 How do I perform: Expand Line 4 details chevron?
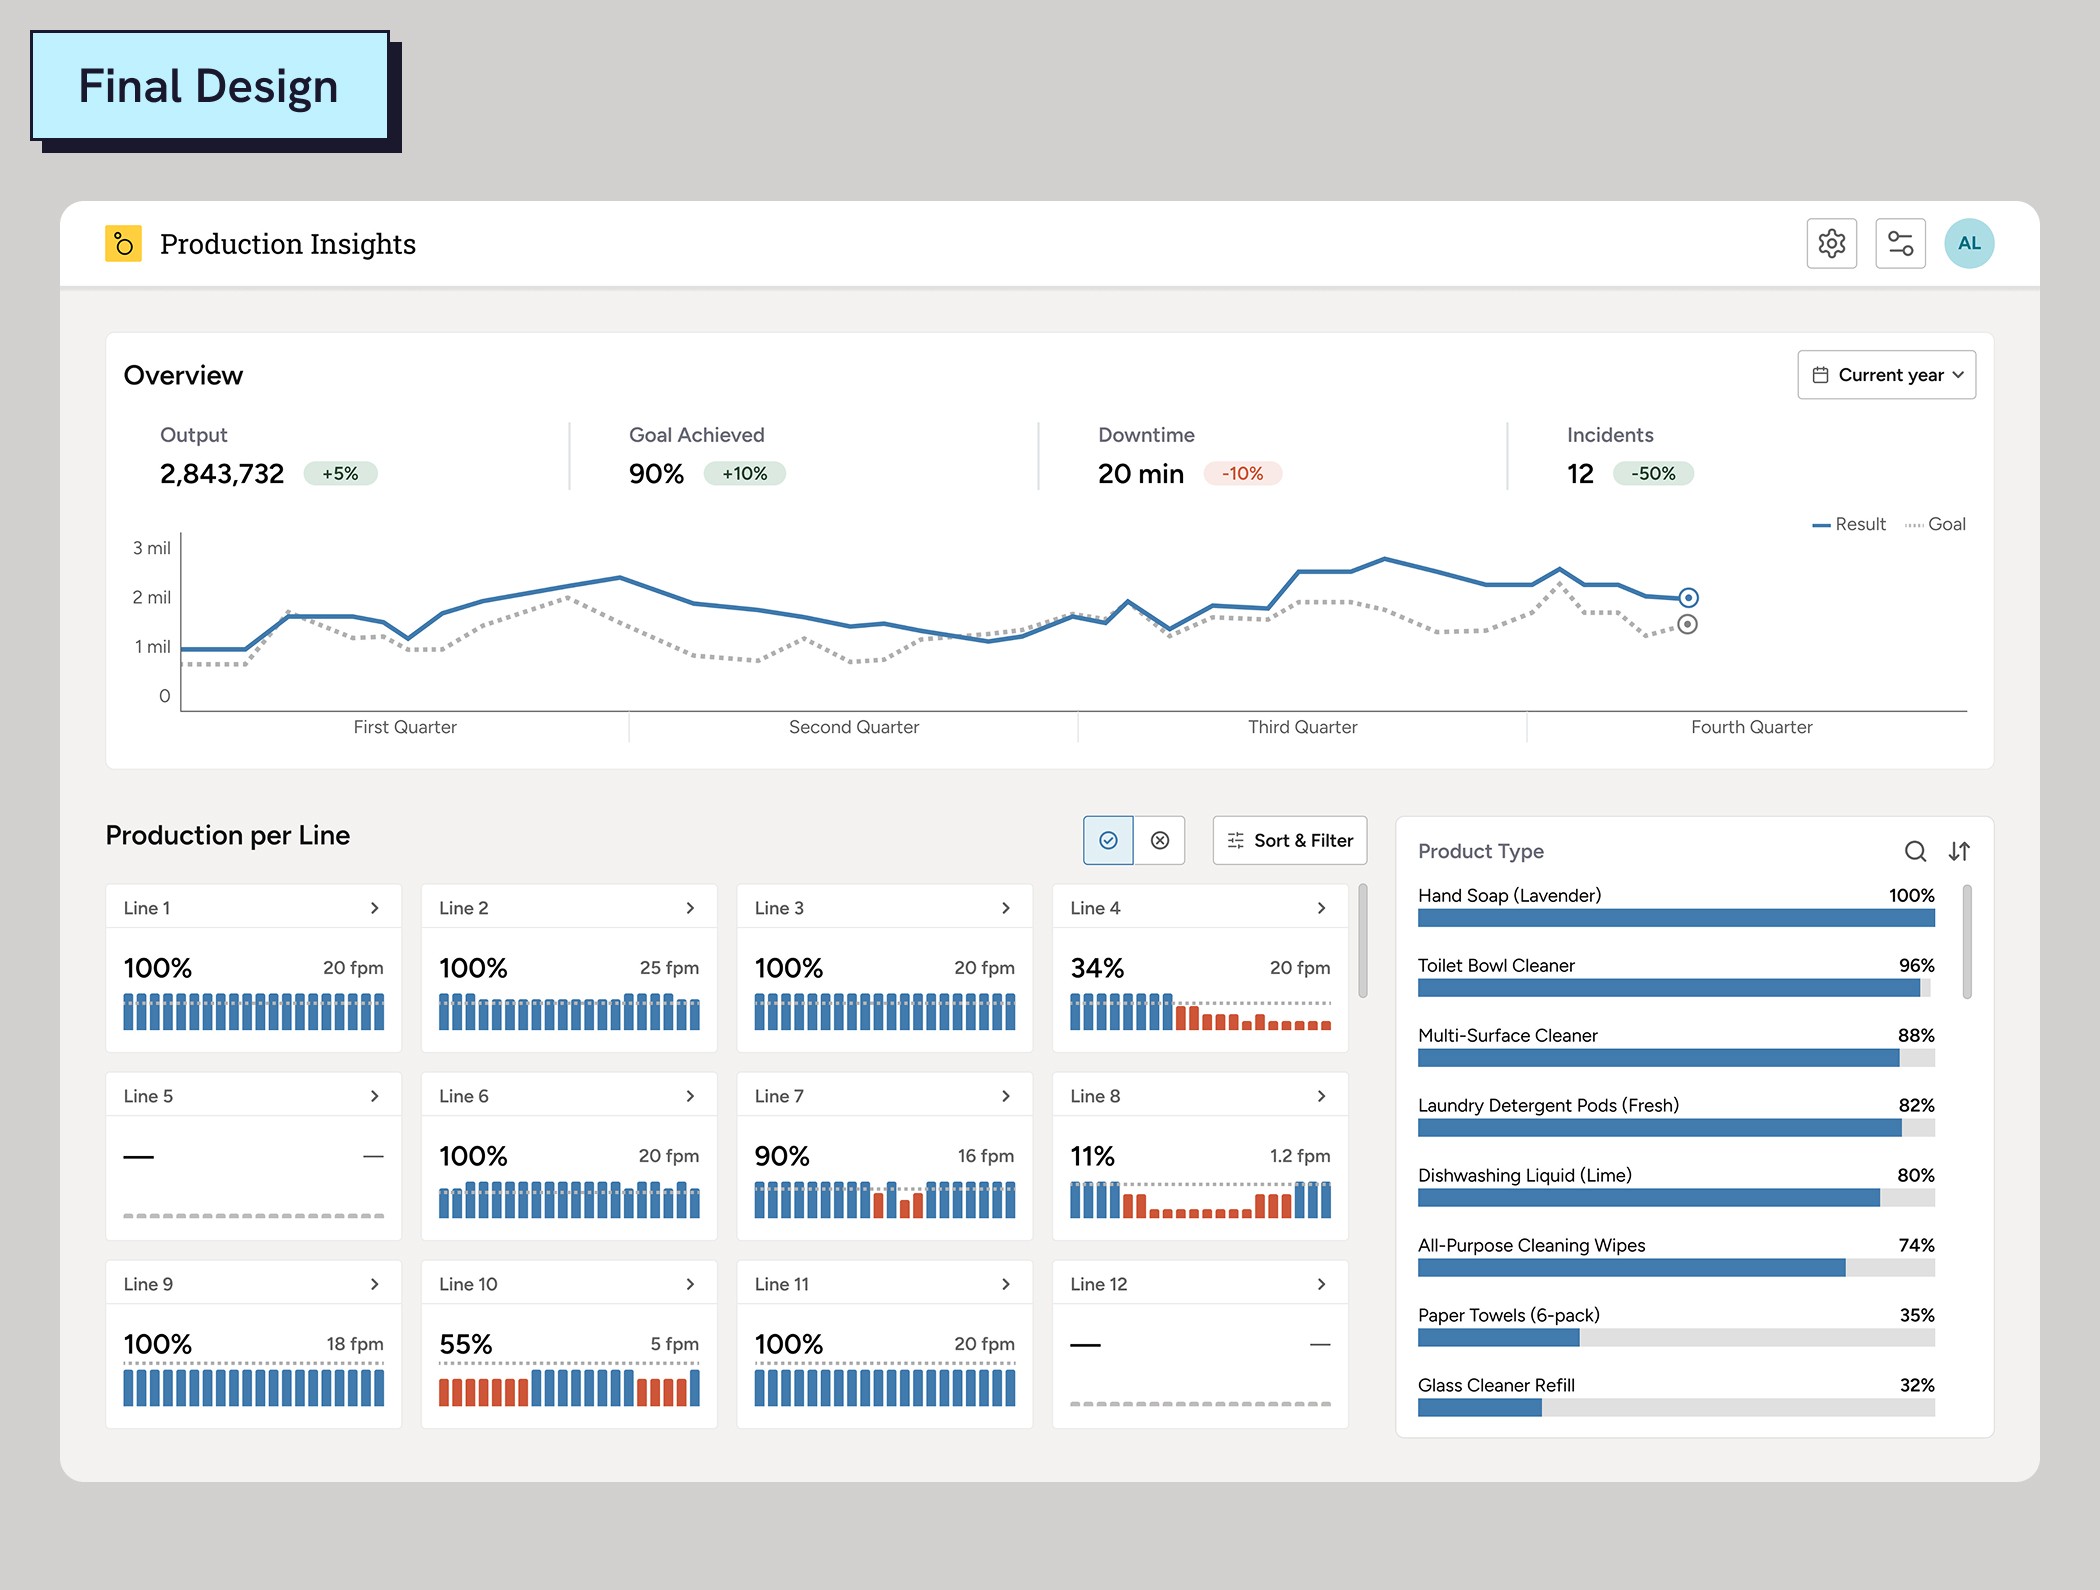pos(1321,908)
